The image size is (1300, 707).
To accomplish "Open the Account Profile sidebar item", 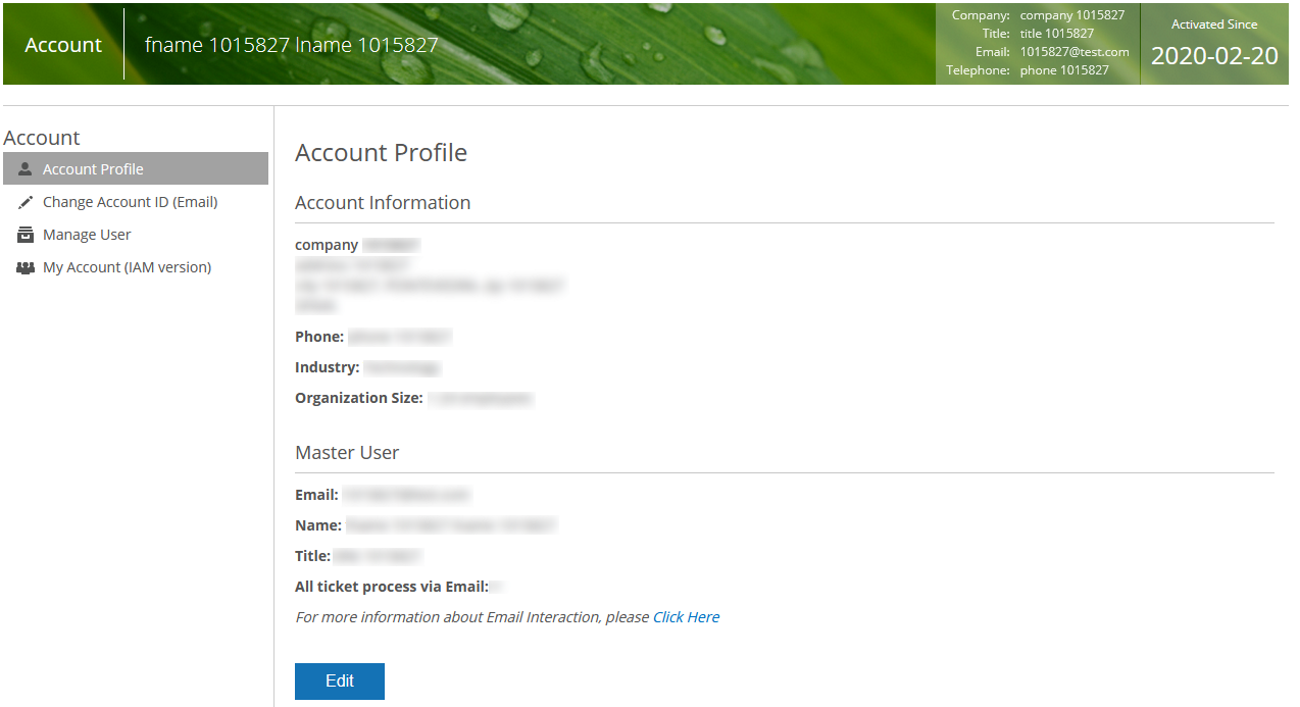I will [x=93, y=169].
